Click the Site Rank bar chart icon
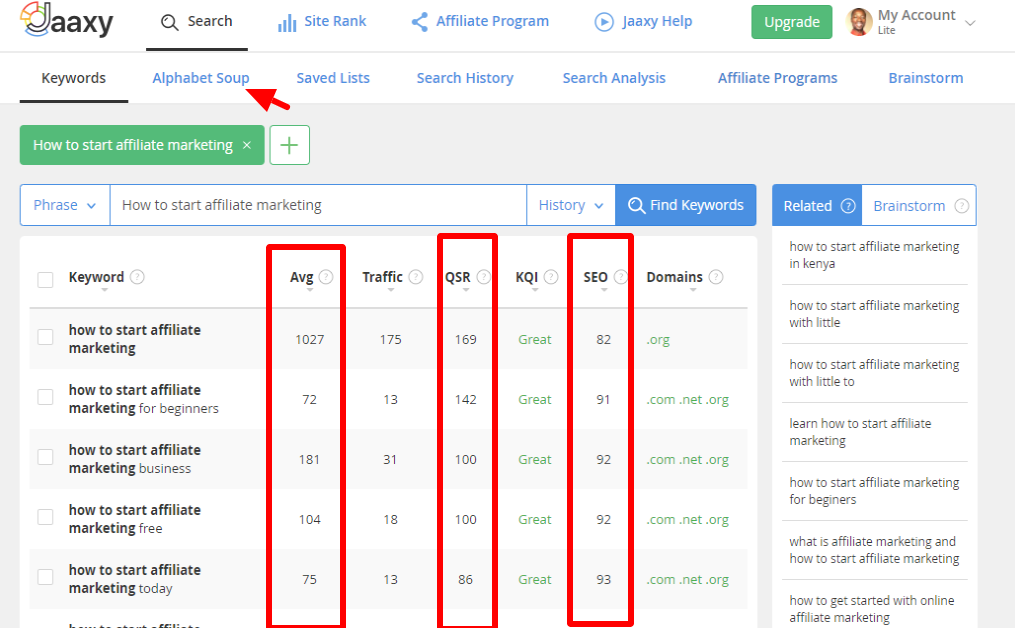The image size is (1015, 628). [287, 23]
